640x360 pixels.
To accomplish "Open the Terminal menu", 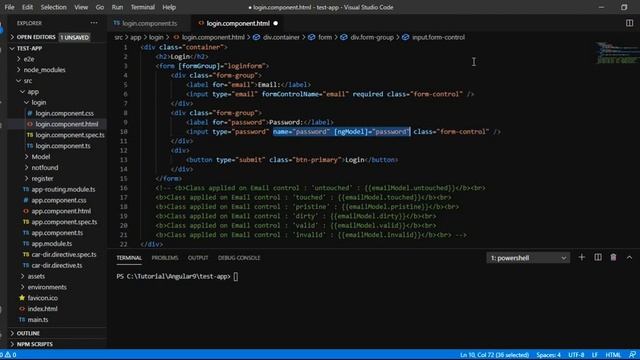I will pos(142,7).
